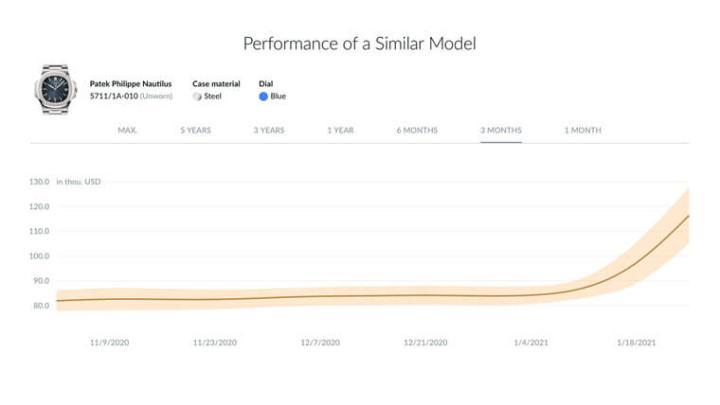Viewport: 720px width, 405px height.
Task: Click the Blue dial color swatch
Action: [264, 96]
